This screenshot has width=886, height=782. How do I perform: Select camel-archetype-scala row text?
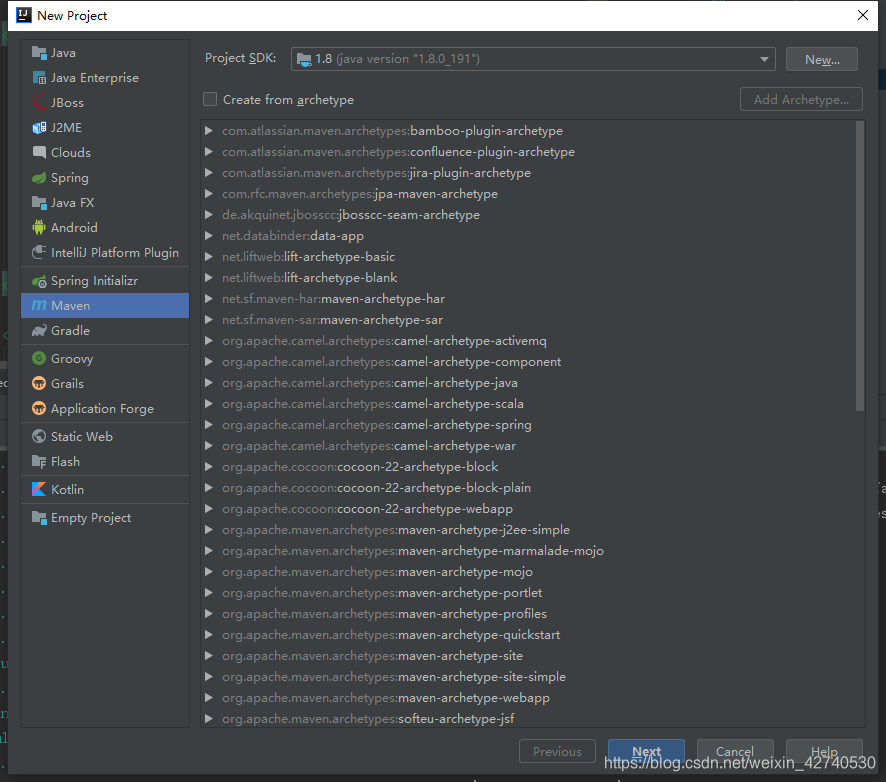pyautogui.click(x=373, y=403)
